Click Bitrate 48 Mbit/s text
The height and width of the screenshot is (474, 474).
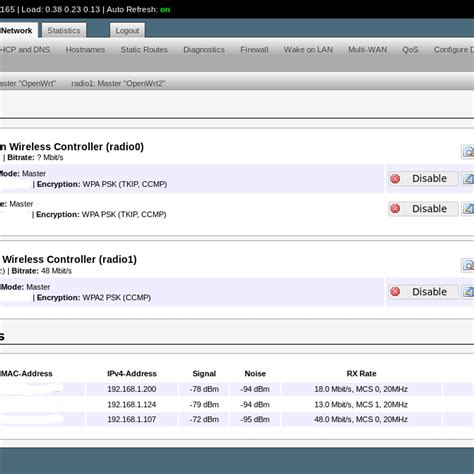(42, 271)
